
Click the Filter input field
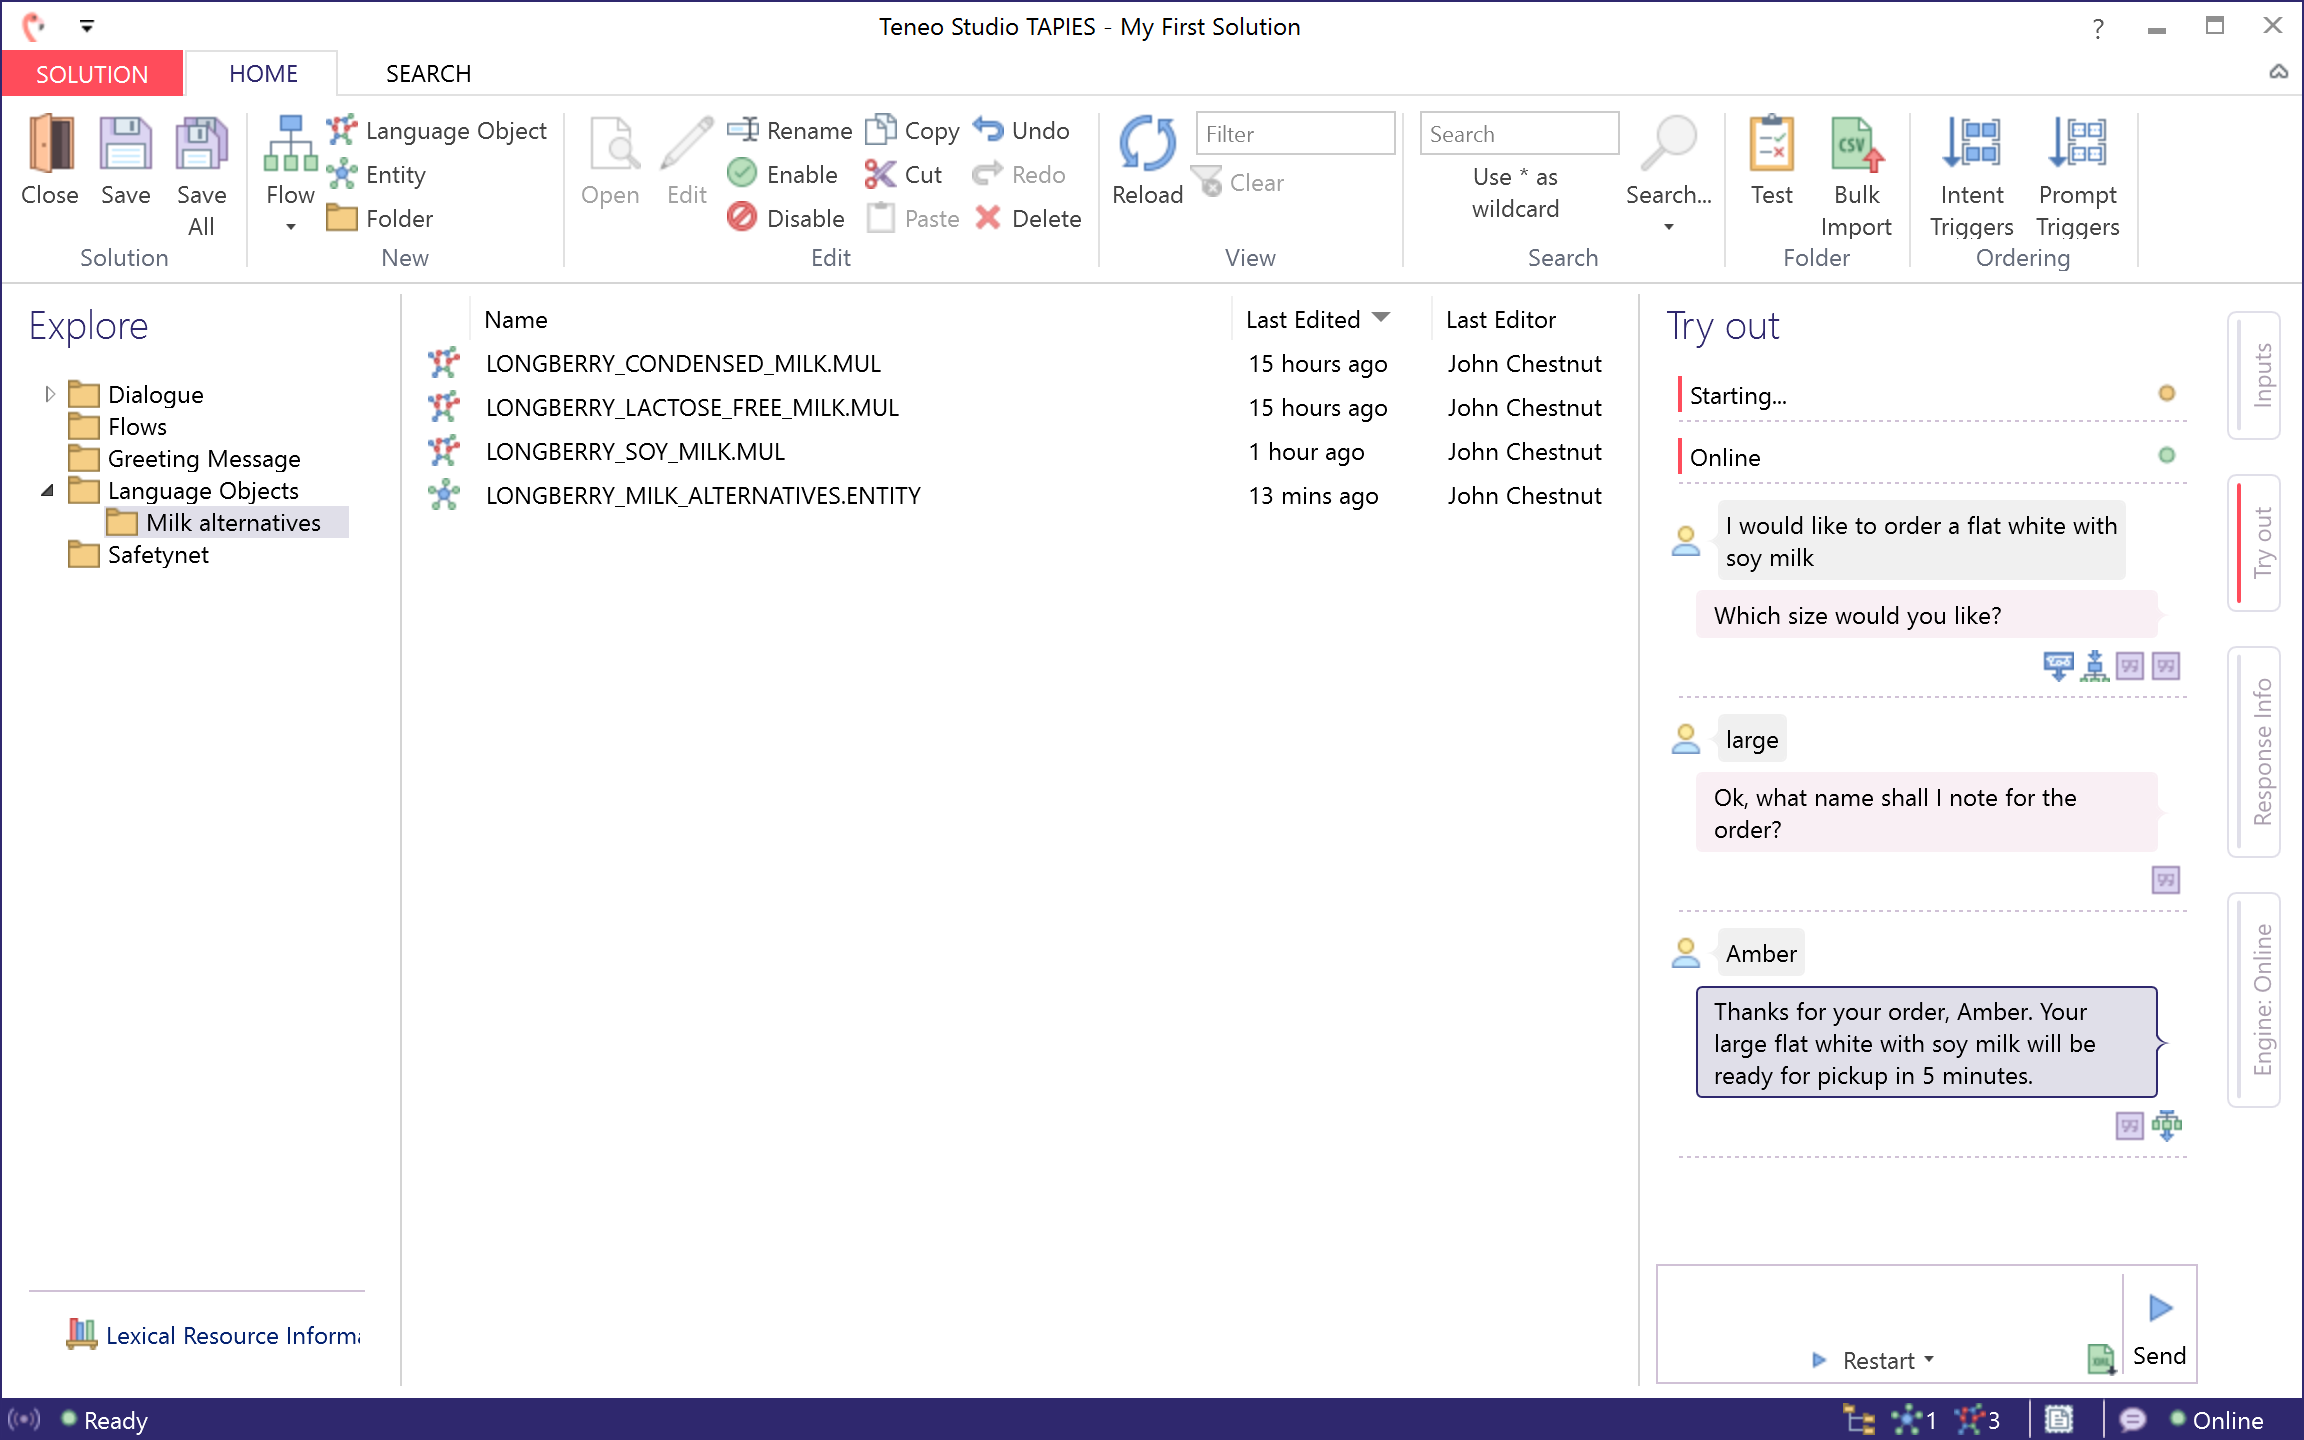click(x=1294, y=134)
